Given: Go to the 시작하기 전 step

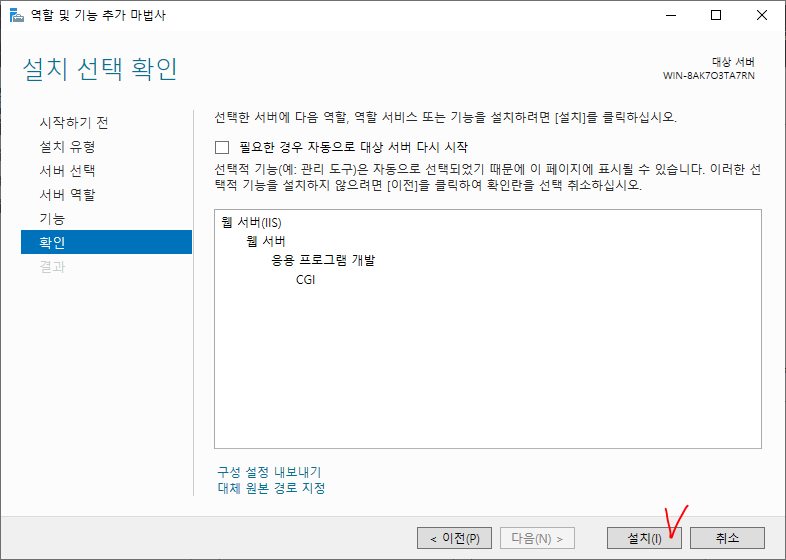Looking at the screenshot, I should click(74, 122).
